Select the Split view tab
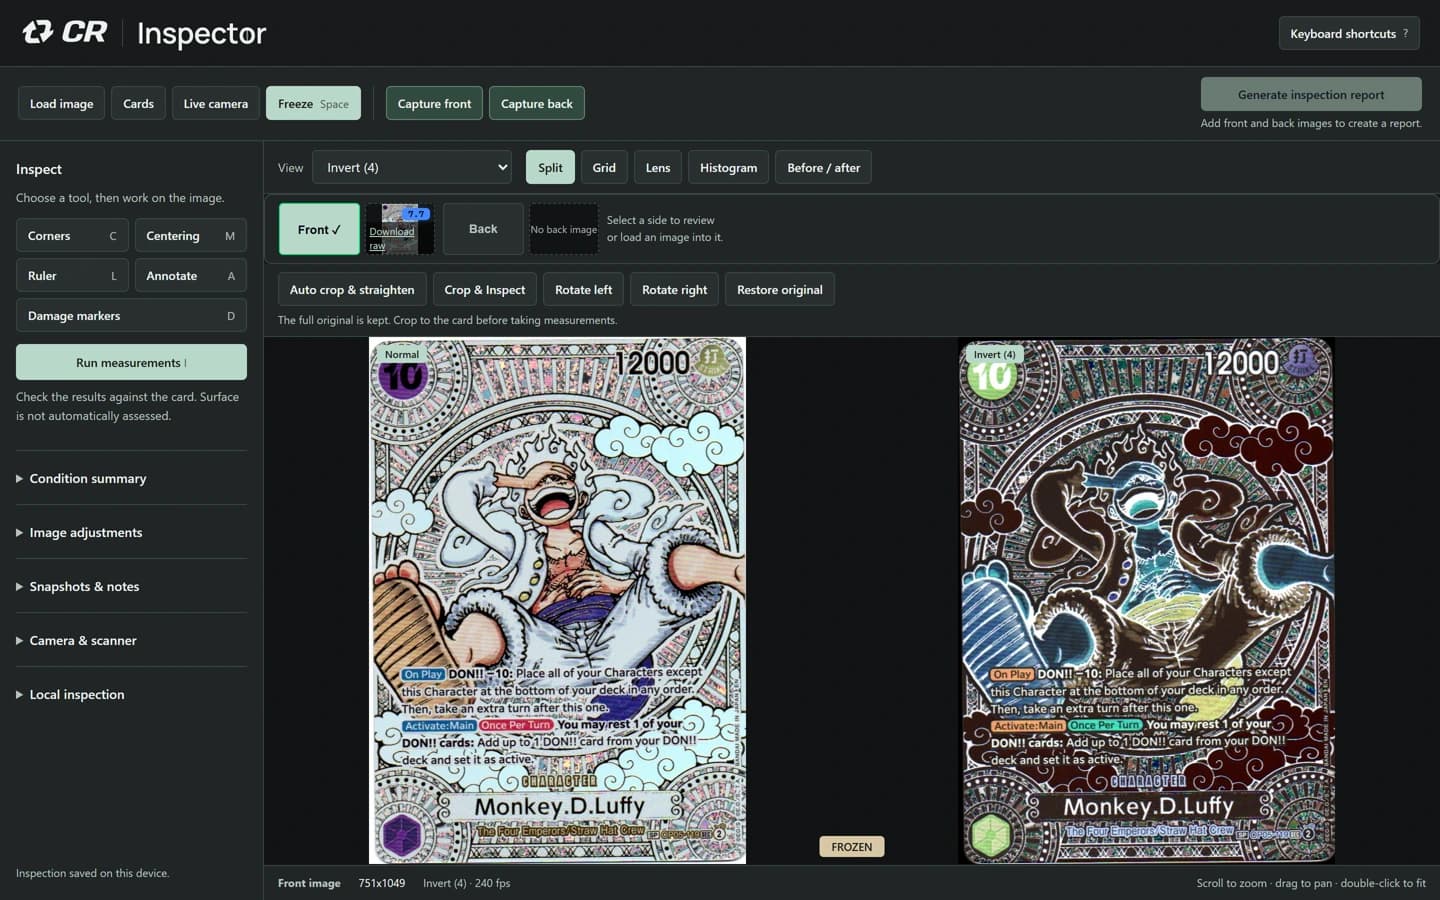Viewport: 1440px width, 900px height. pyautogui.click(x=550, y=167)
